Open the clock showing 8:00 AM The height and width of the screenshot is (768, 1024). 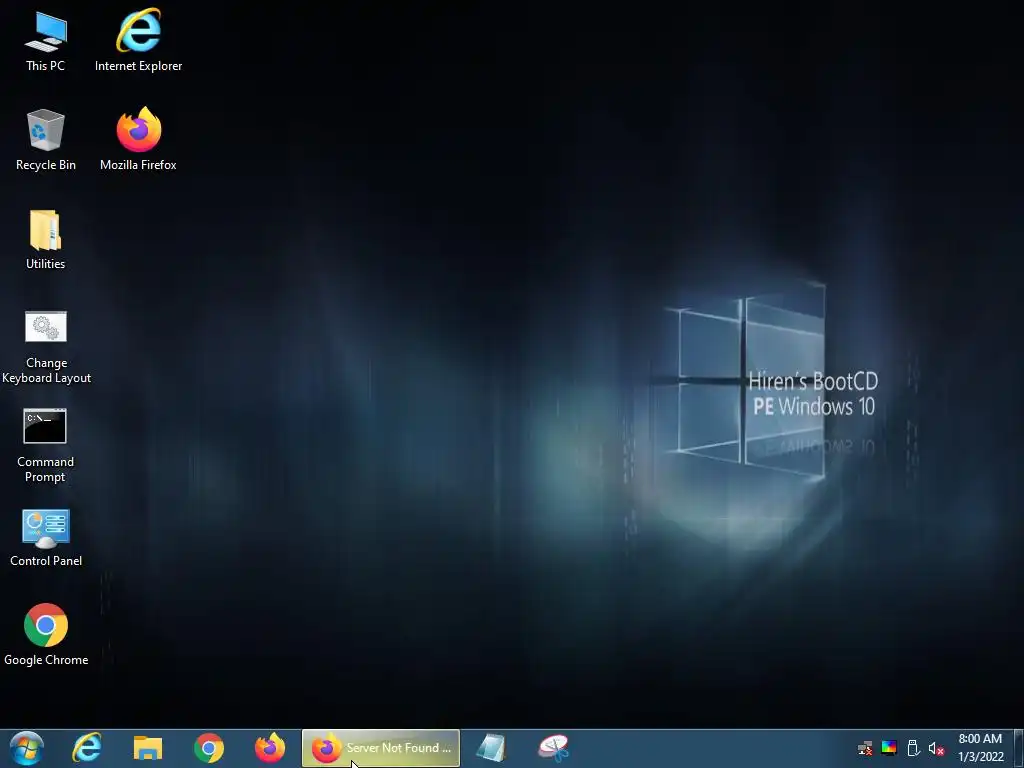click(x=980, y=748)
